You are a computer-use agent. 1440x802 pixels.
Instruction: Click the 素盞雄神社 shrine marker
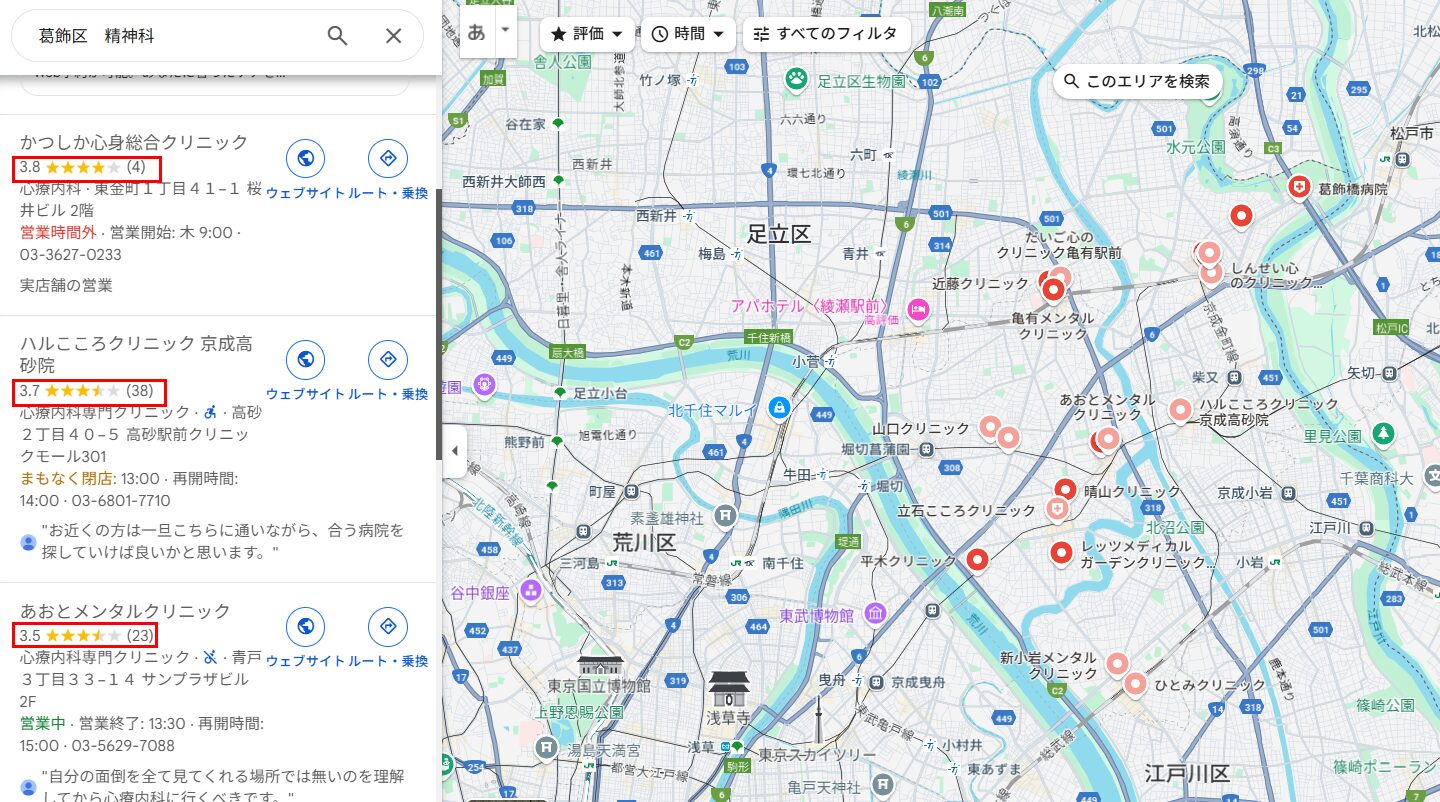[725, 516]
